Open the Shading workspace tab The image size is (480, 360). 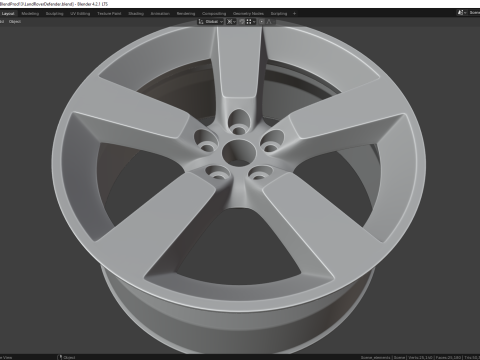pos(136,14)
